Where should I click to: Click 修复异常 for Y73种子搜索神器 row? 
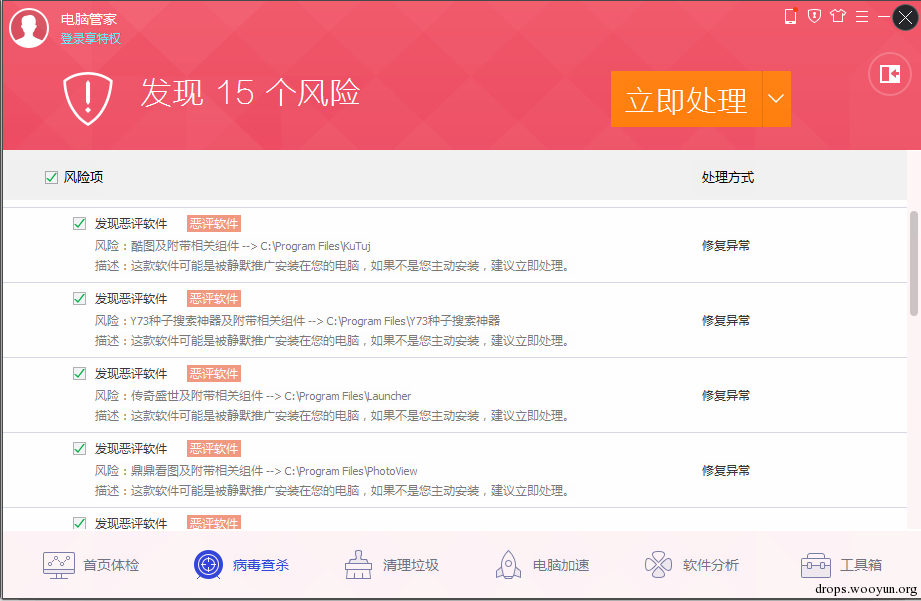(x=726, y=321)
